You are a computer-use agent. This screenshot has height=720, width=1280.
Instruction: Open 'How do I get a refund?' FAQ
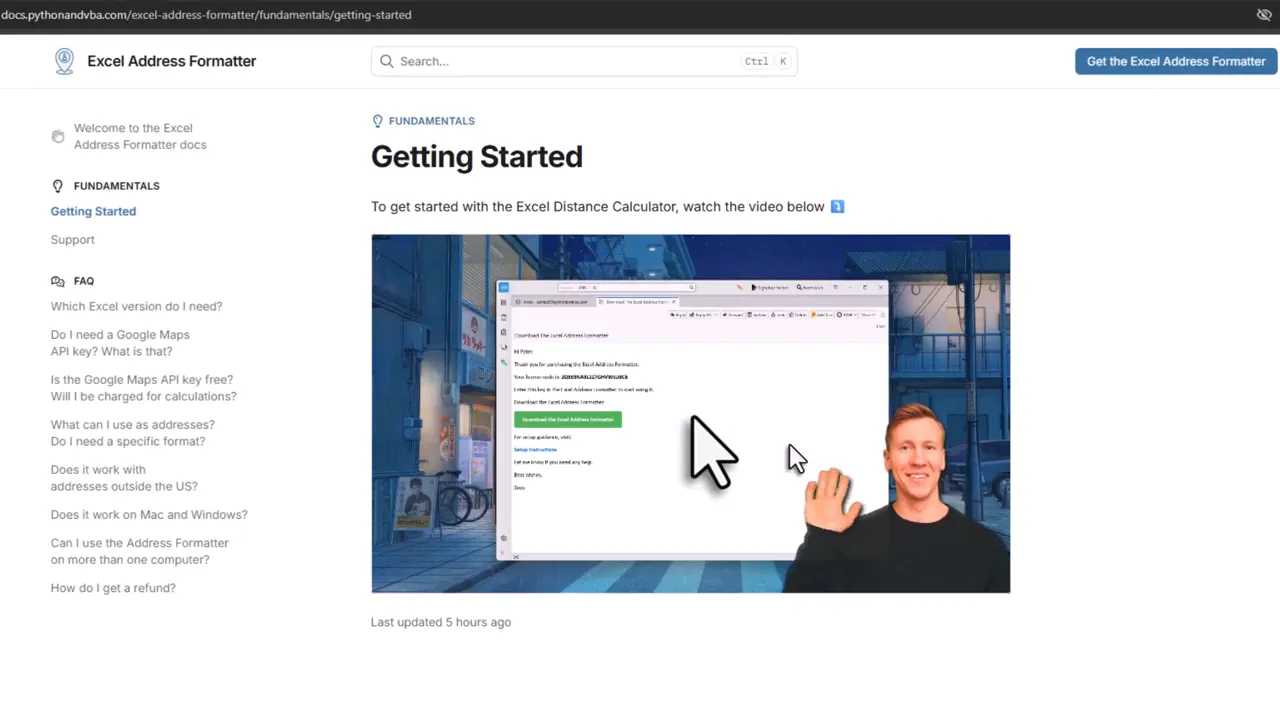pyautogui.click(x=113, y=588)
